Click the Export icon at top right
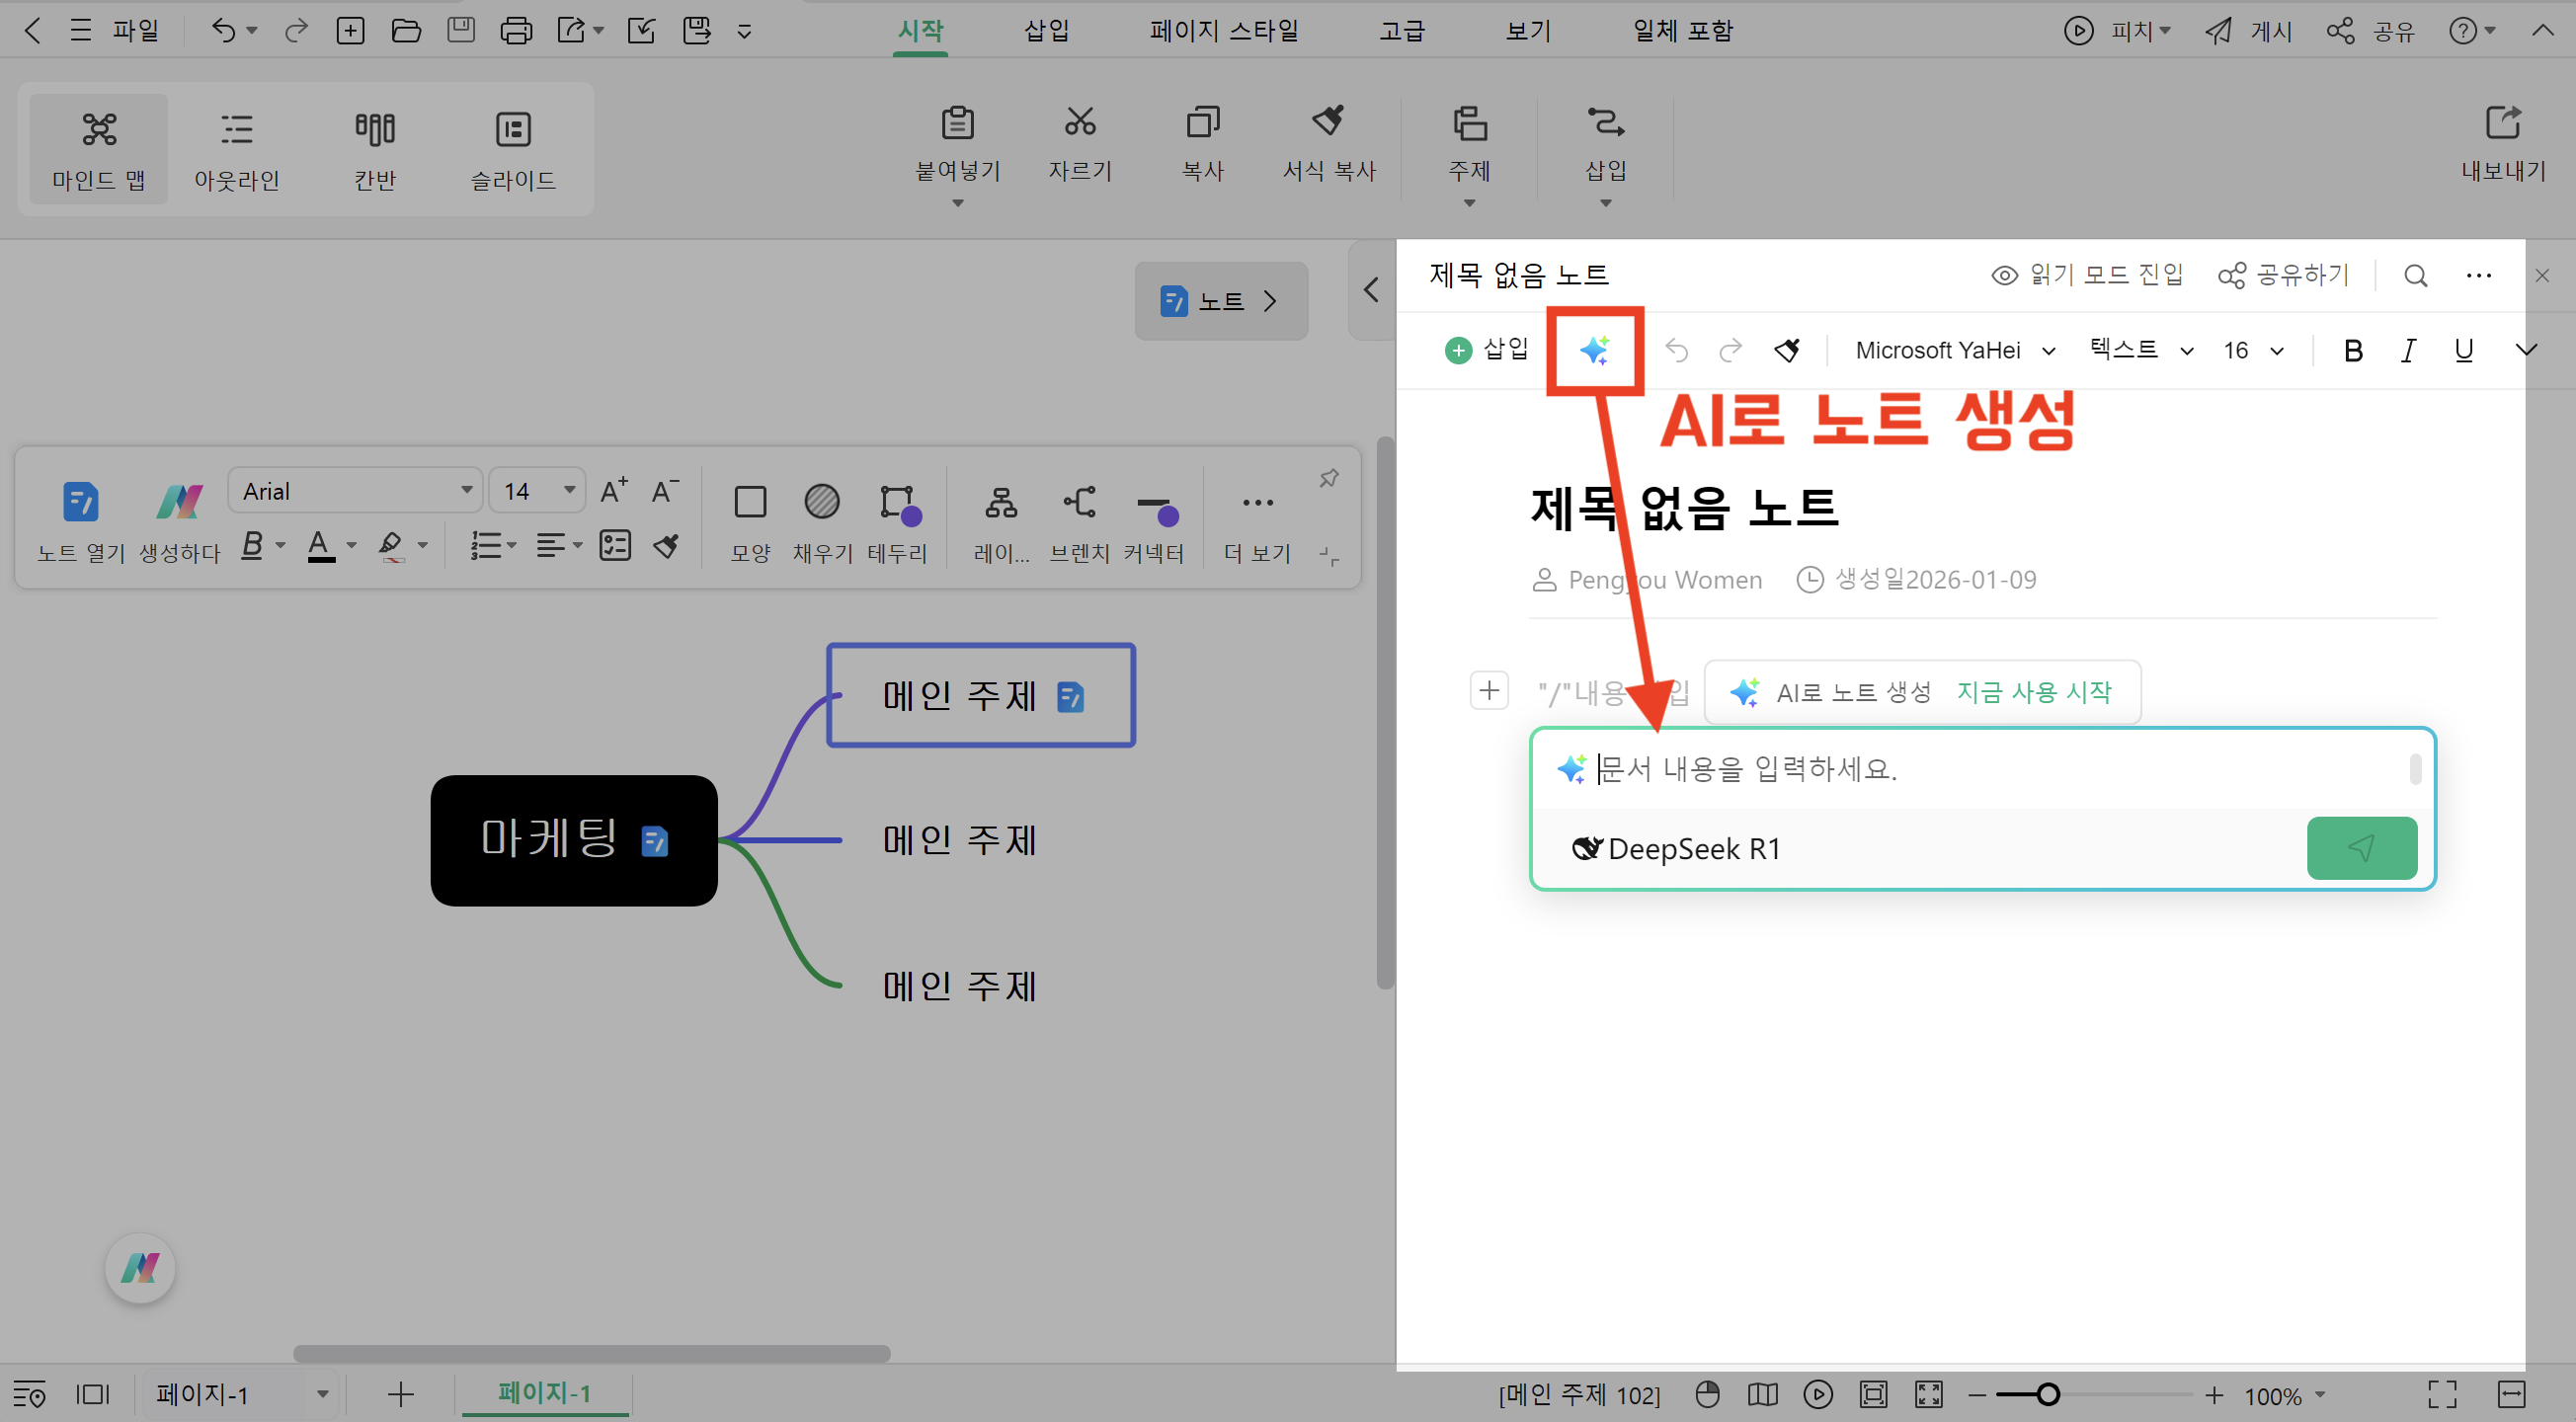Image resolution: width=2576 pixels, height=1422 pixels. point(2503,123)
